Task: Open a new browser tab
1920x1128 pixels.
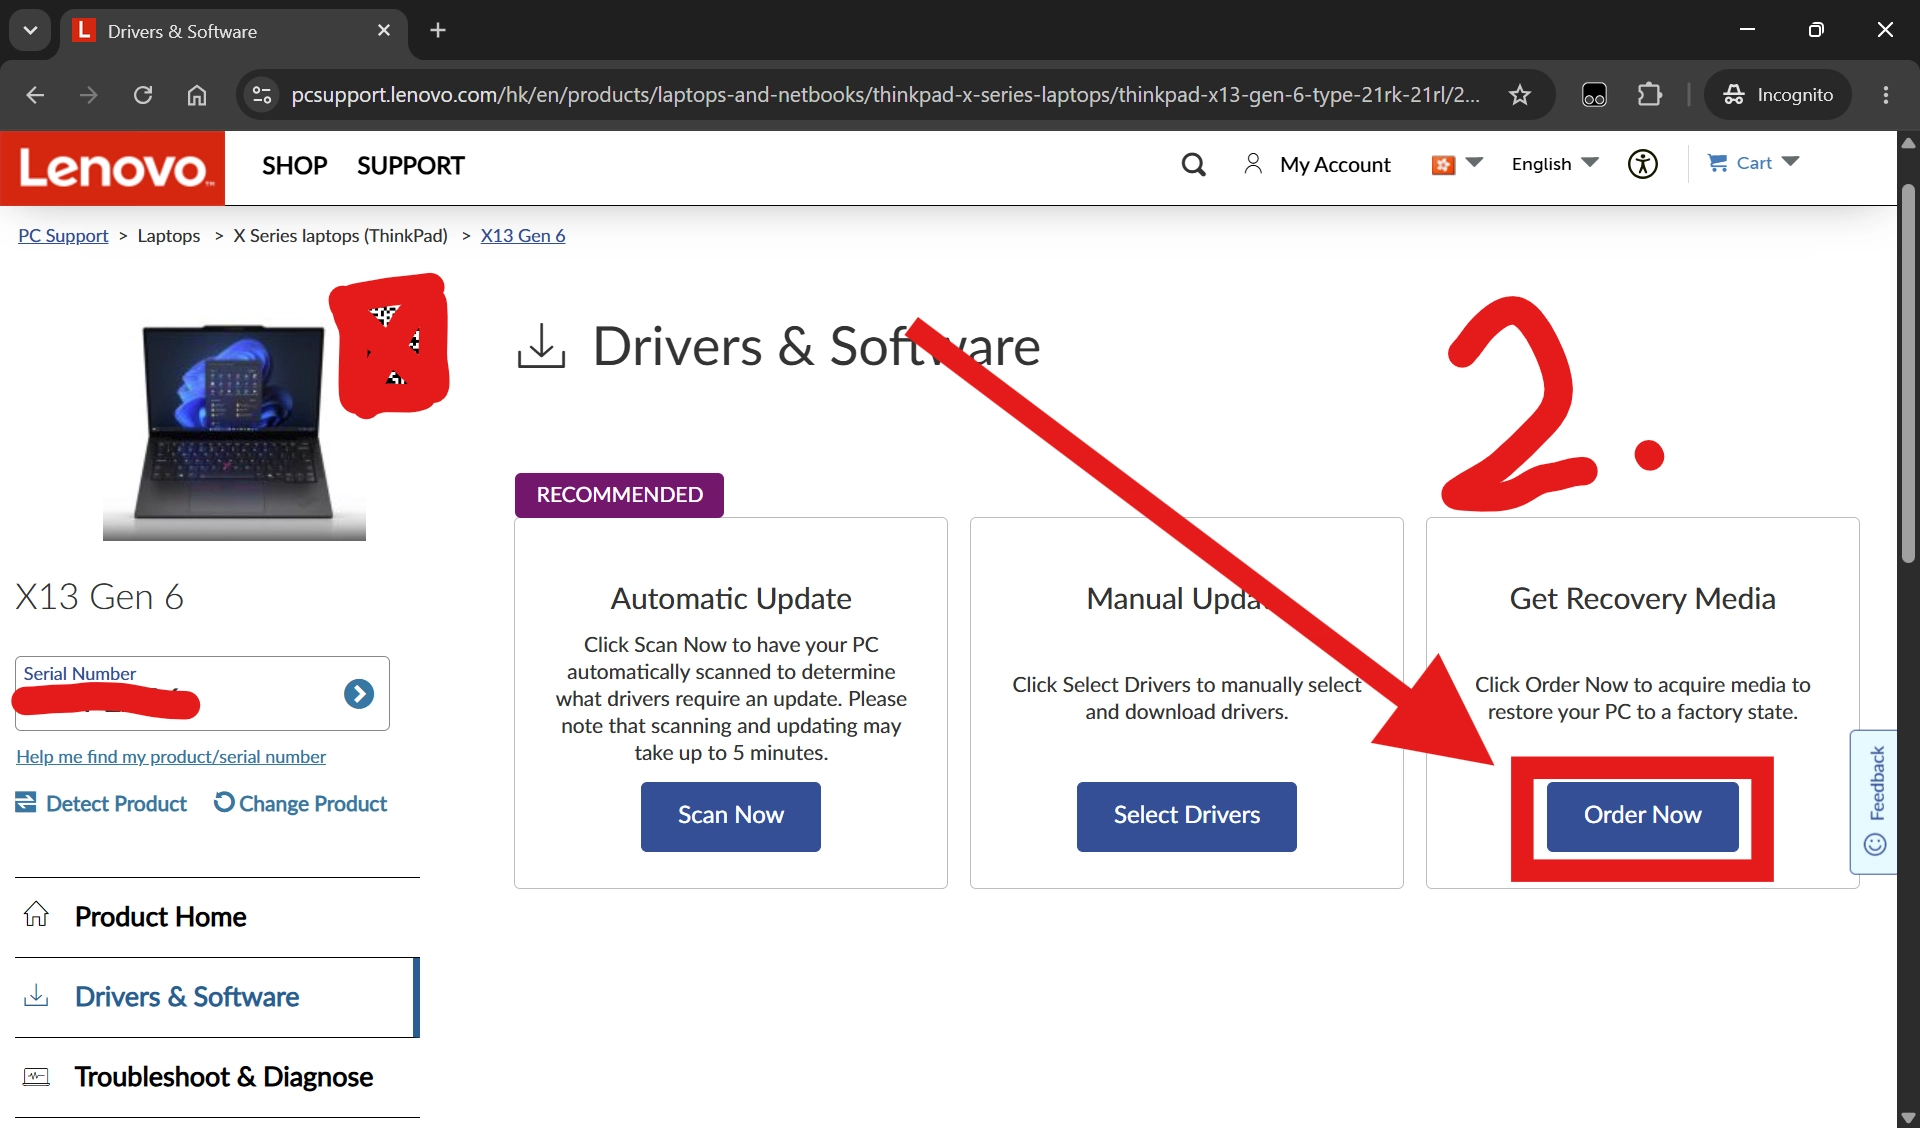Action: coord(438,30)
